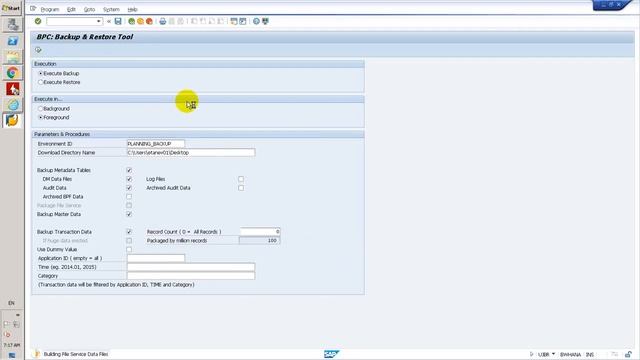Screen dimensions: 640x360
Task: Open the Windows Start button
Action: [x=11, y=8]
